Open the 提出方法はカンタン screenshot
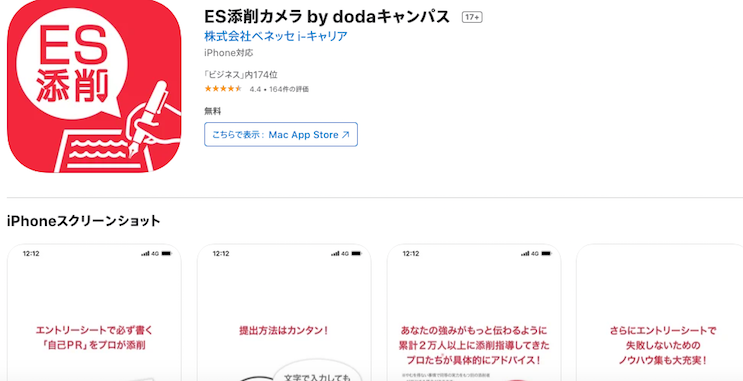The image size is (743, 381). coord(284,313)
